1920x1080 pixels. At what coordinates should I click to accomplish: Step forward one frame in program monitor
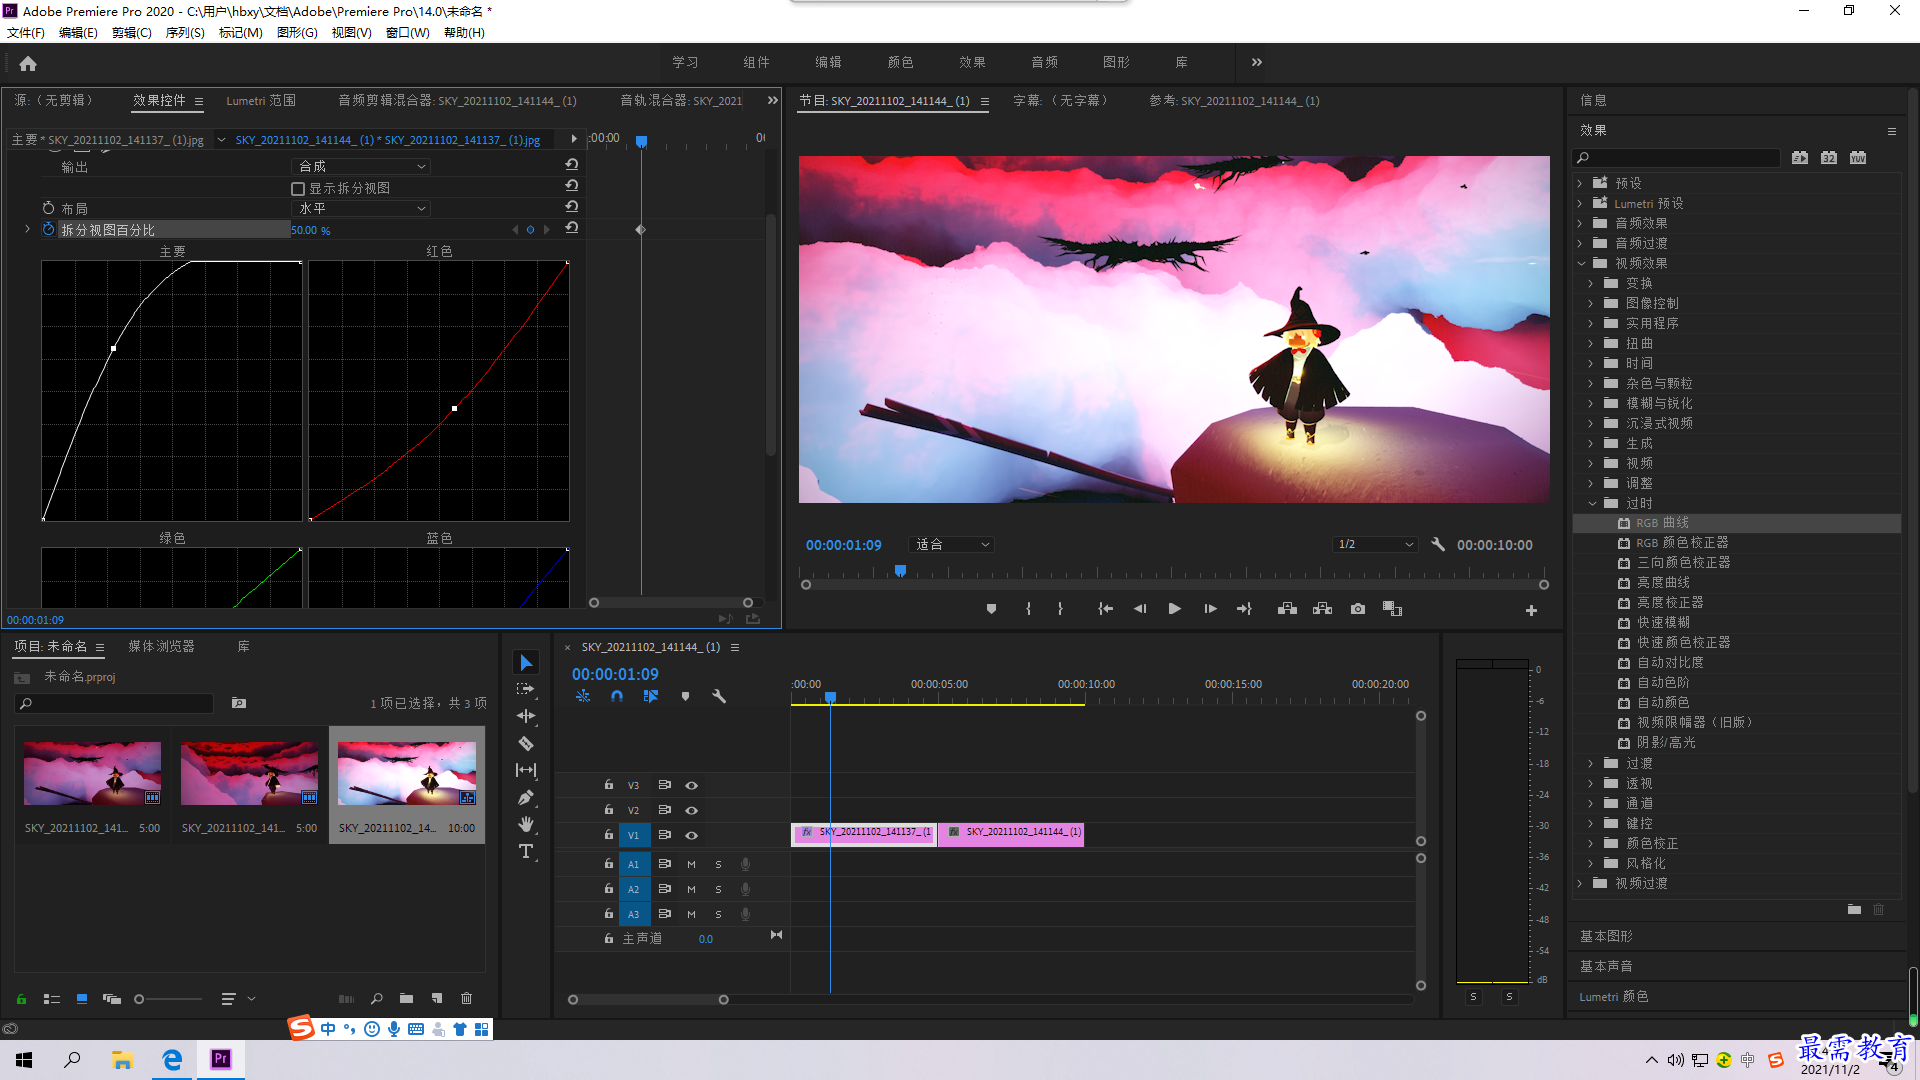(1210, 609)
